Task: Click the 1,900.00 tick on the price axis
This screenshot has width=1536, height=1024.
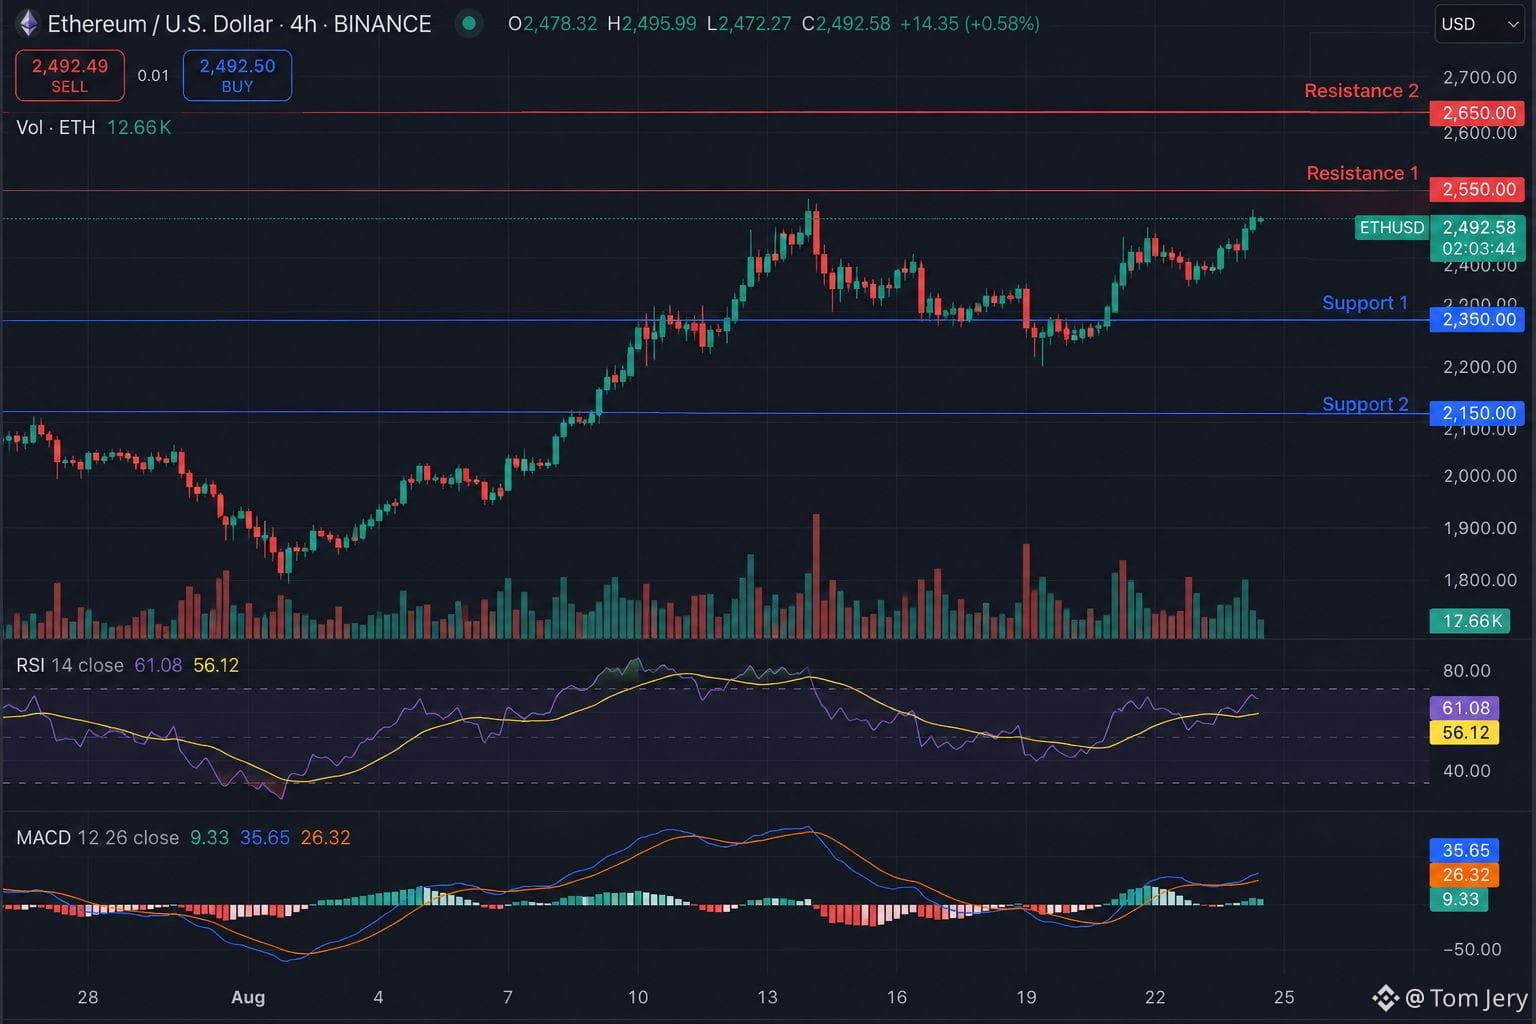Action: tap(1480, 528)
